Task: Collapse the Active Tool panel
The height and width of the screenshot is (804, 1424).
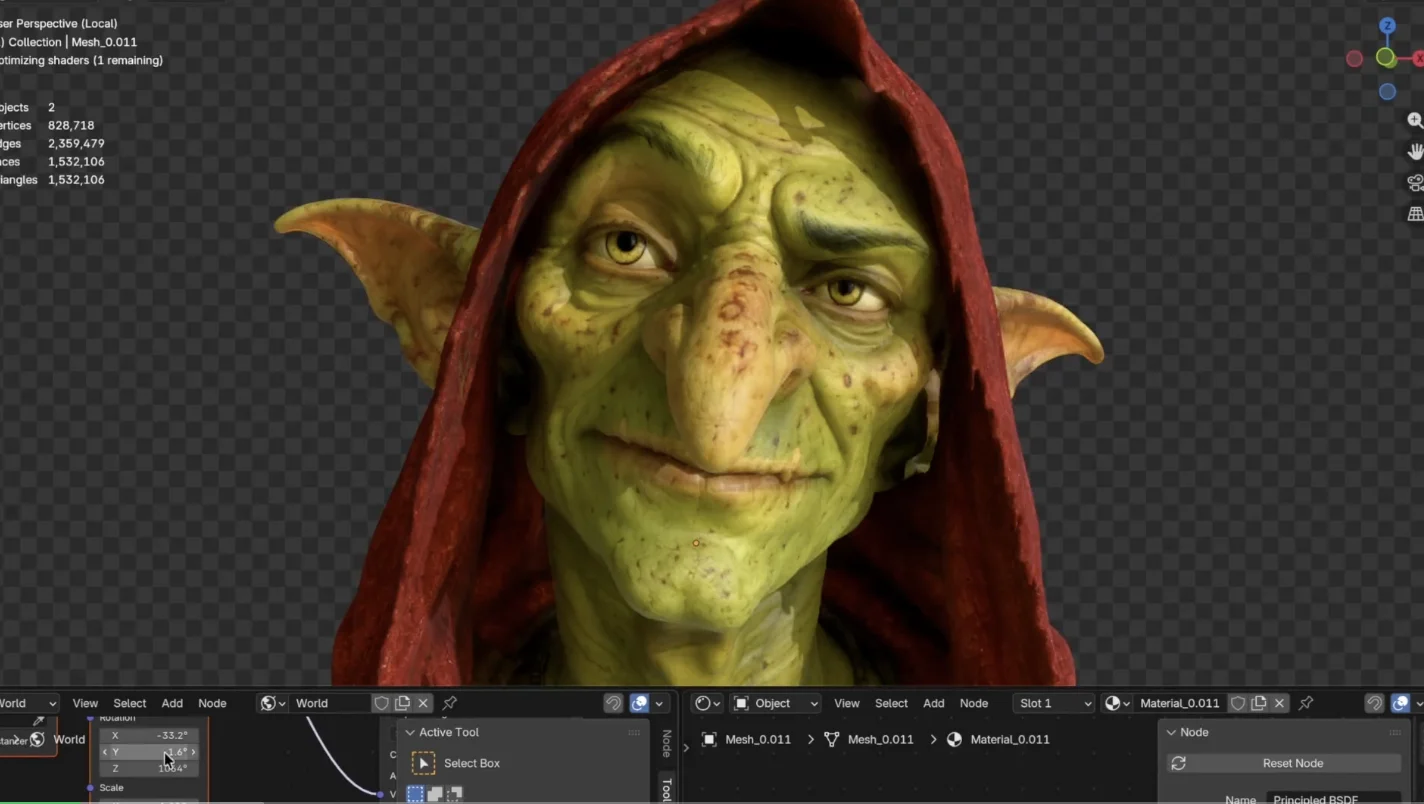Action: click(410, 732)
